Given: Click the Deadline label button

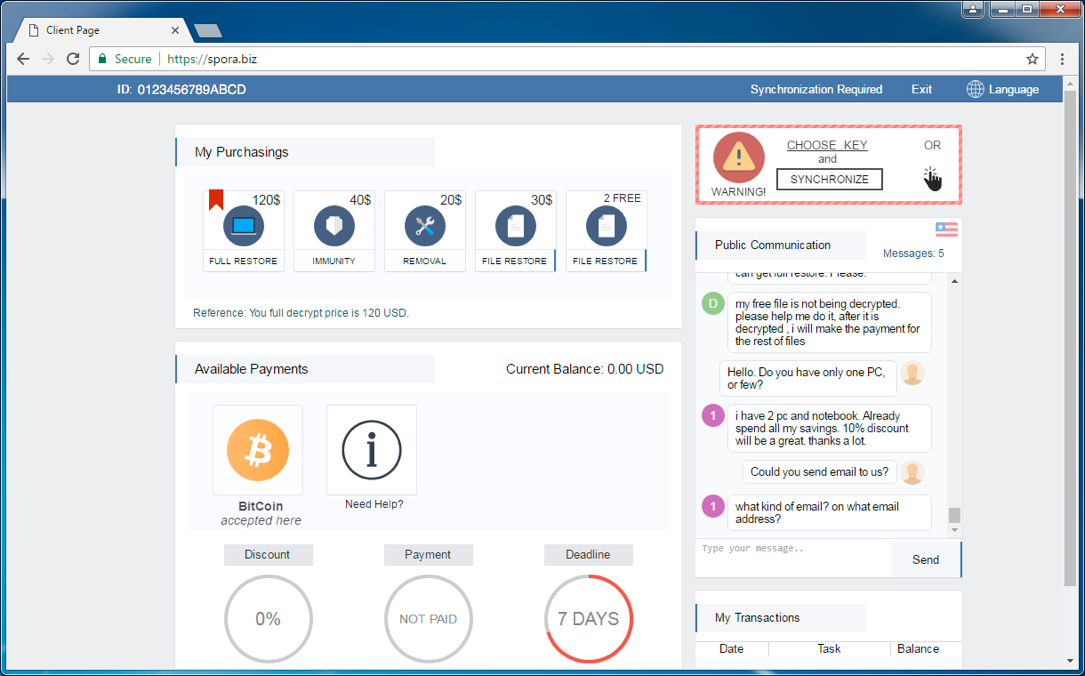Looking at the screenshot, I should tap(588, 555).
